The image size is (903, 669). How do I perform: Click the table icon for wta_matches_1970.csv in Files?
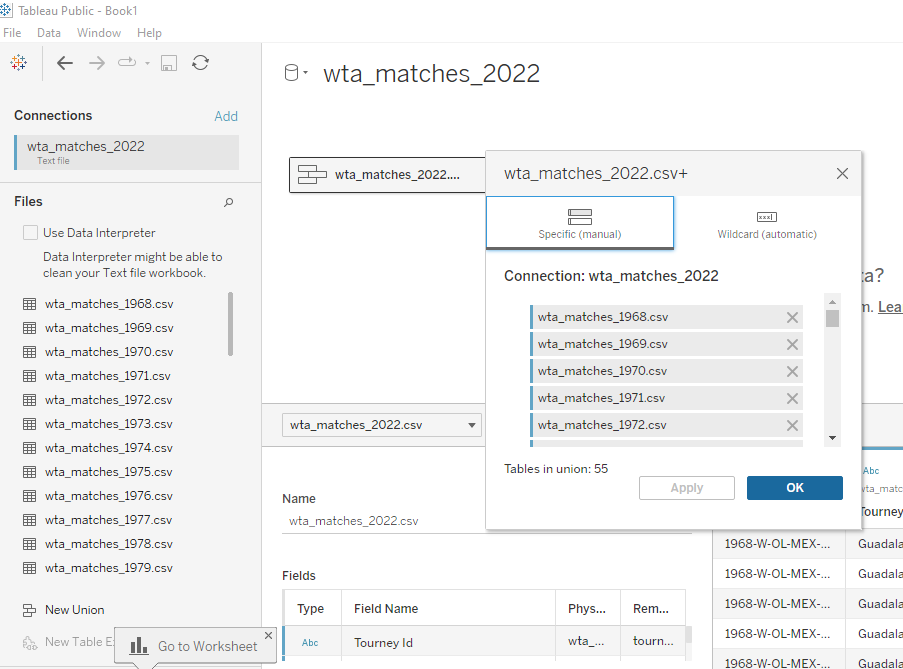[29, 352]
